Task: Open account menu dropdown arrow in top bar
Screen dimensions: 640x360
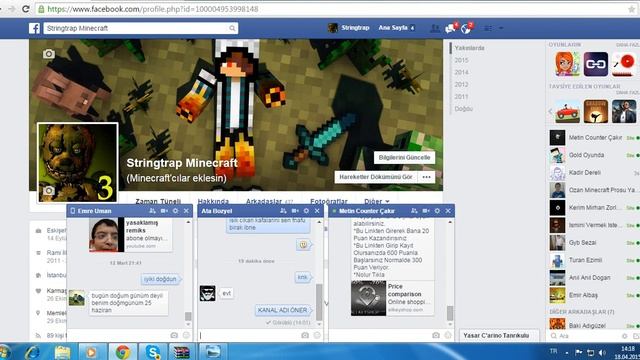Action: tap(501, 28)
